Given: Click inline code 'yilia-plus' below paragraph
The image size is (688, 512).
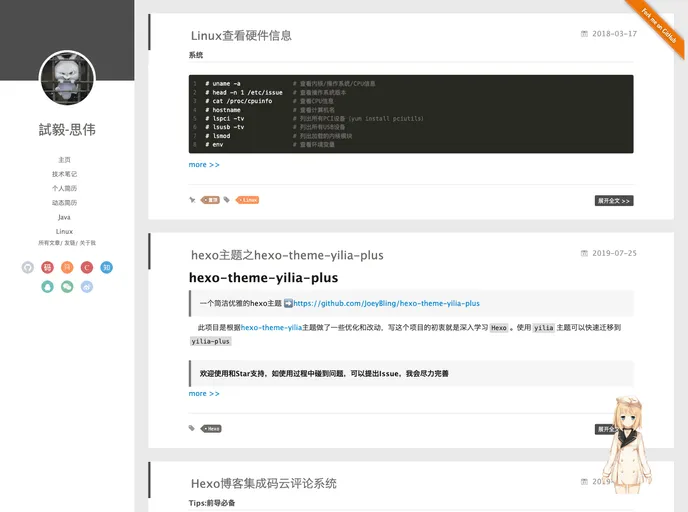Looking at the screenshot, I should point(211,341).
